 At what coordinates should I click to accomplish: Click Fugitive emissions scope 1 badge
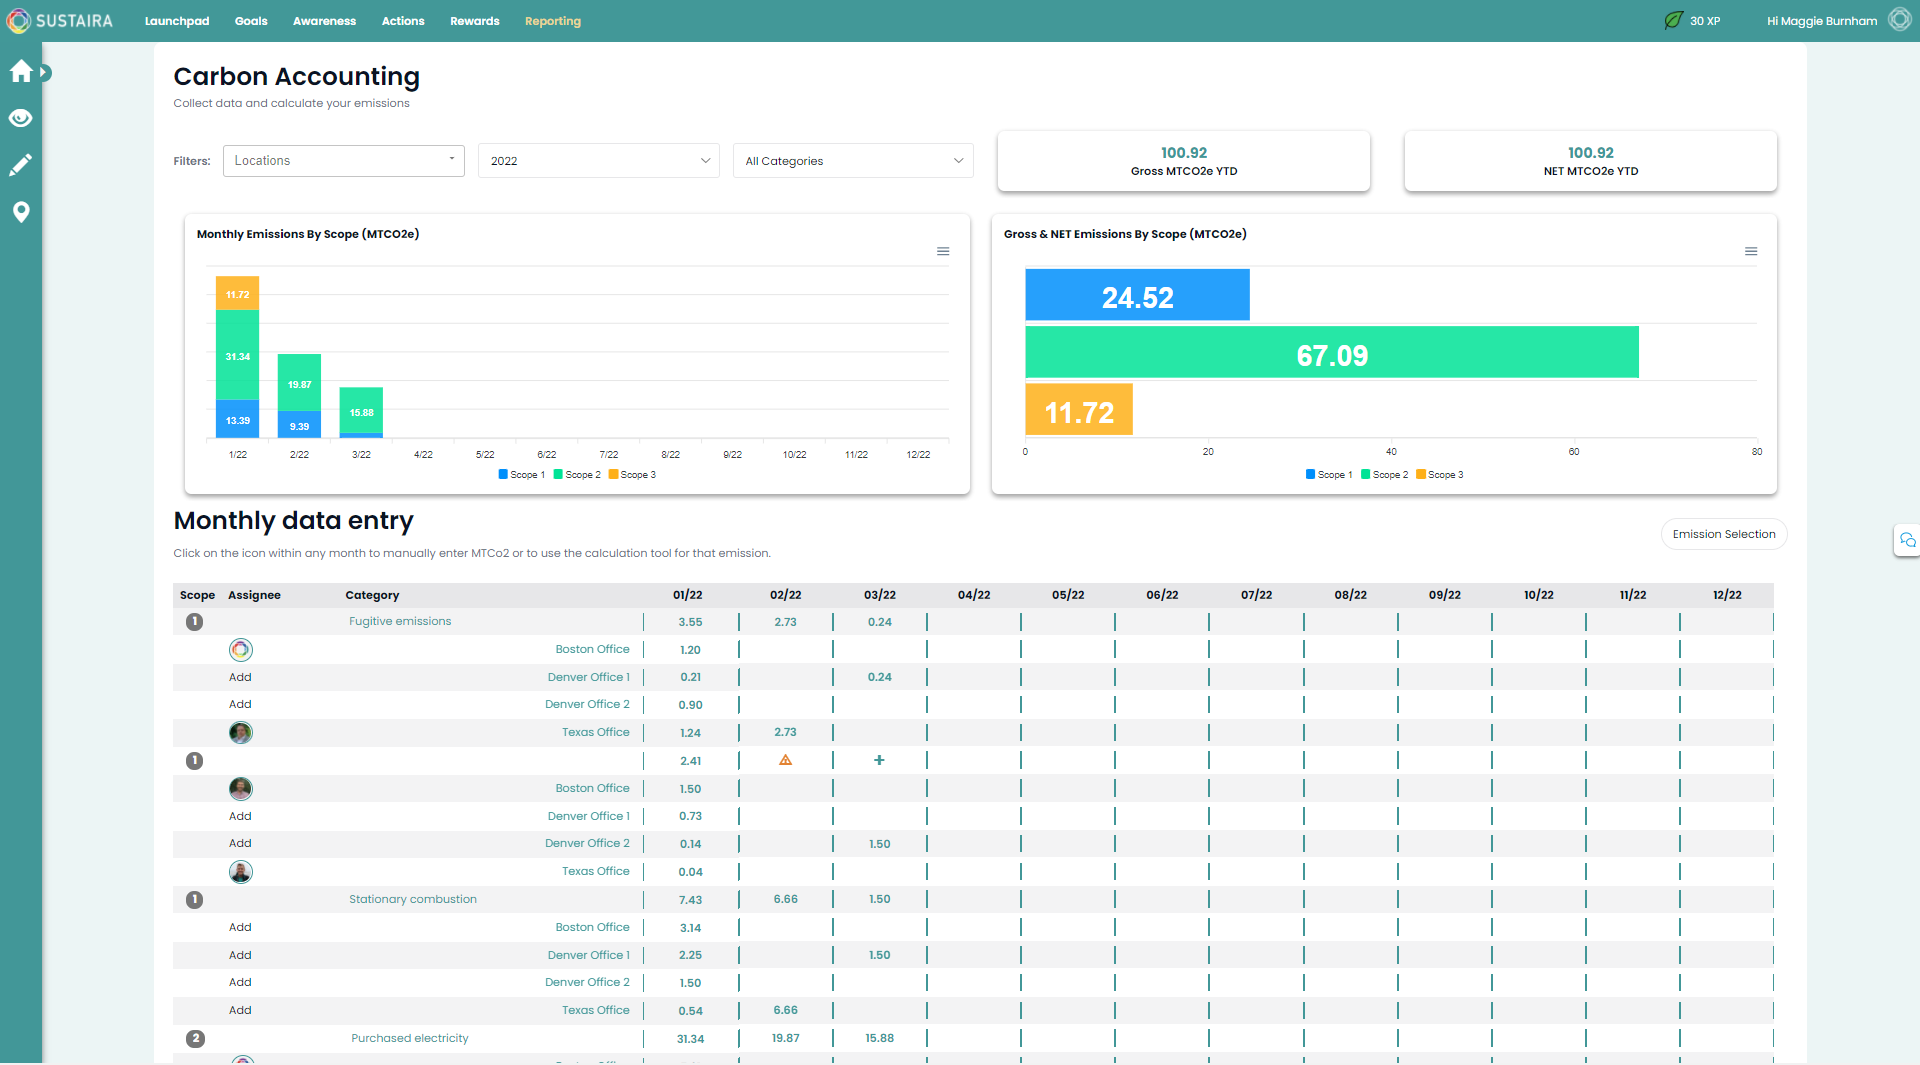(x=195, y=622)
